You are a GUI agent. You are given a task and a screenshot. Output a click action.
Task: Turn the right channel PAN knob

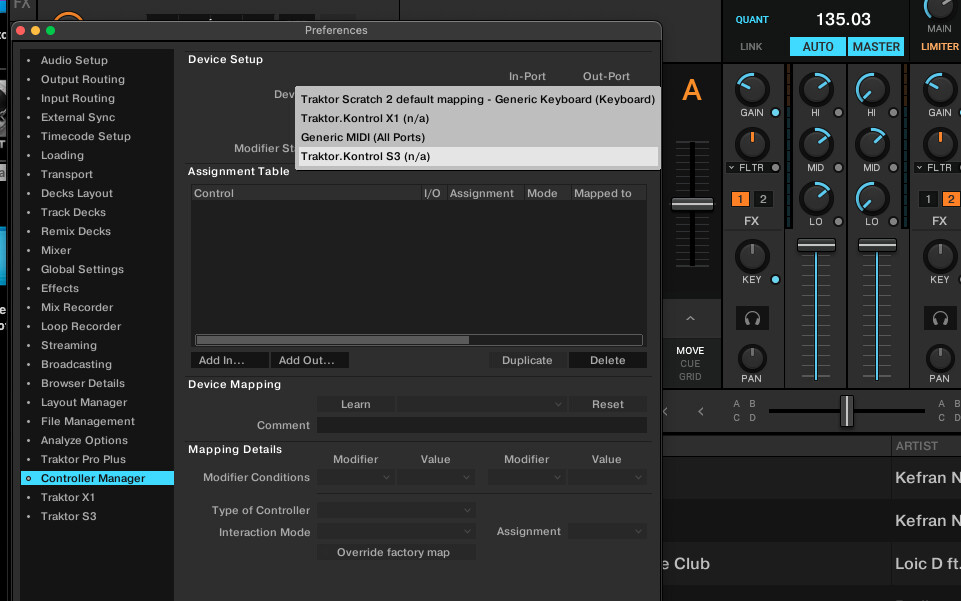tap(940, 358)
